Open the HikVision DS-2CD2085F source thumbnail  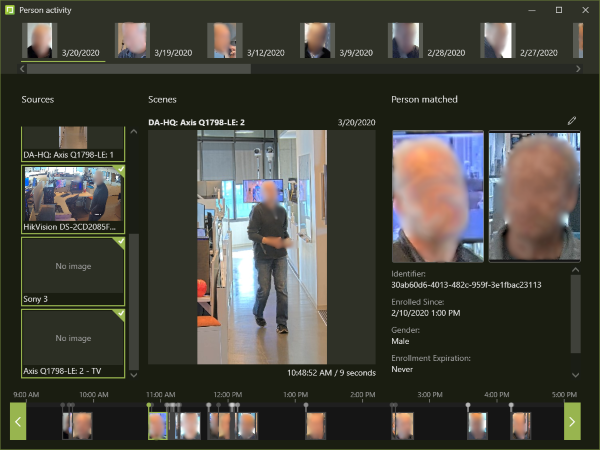pos(73,199)
